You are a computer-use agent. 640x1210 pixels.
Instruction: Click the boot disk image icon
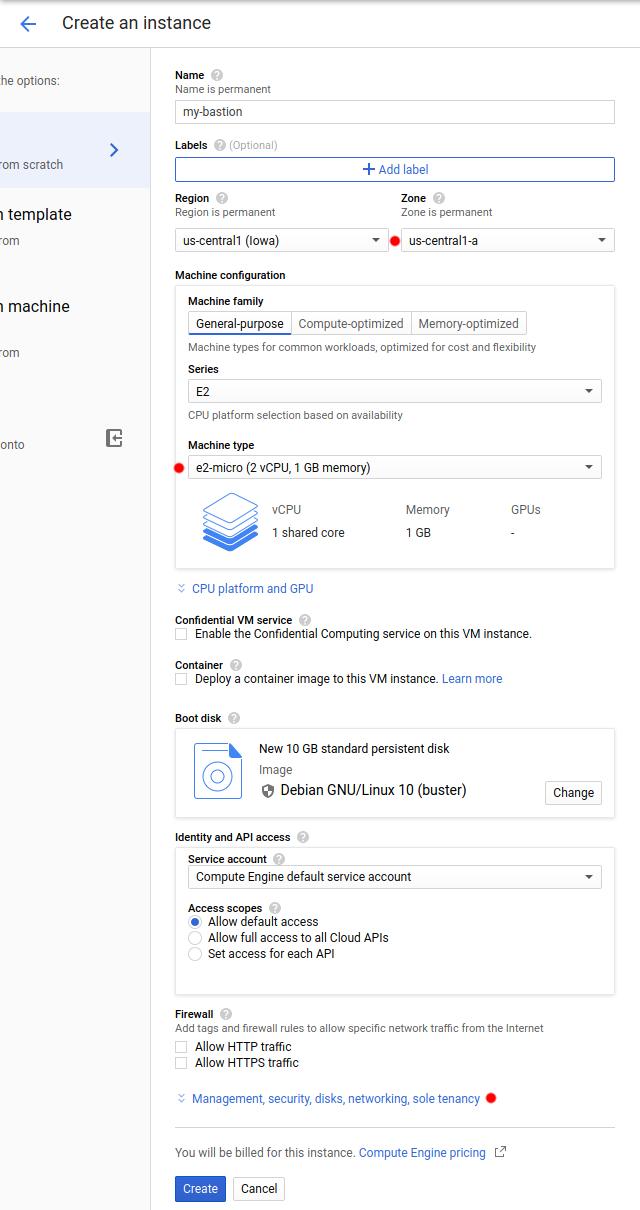tap(218, 771)
